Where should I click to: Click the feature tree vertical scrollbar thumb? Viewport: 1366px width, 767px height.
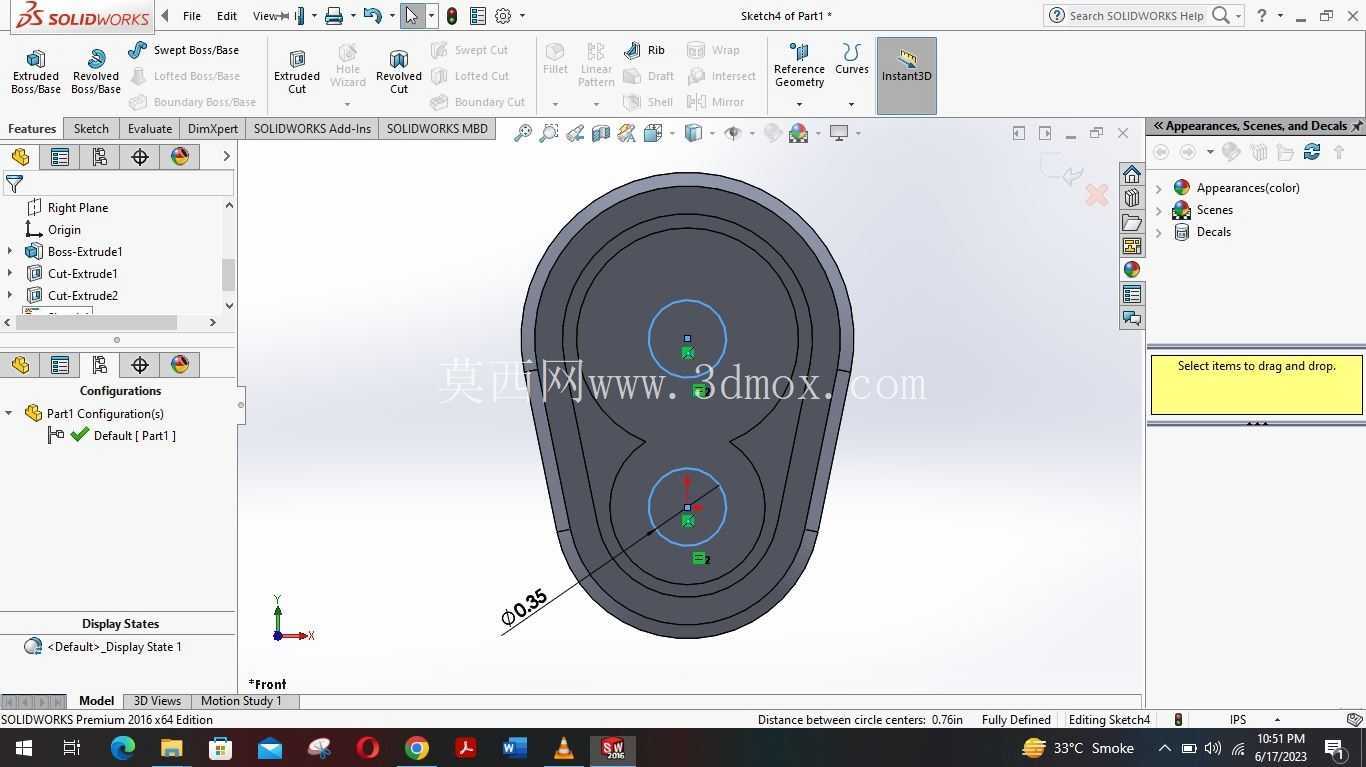coord(229,274)
